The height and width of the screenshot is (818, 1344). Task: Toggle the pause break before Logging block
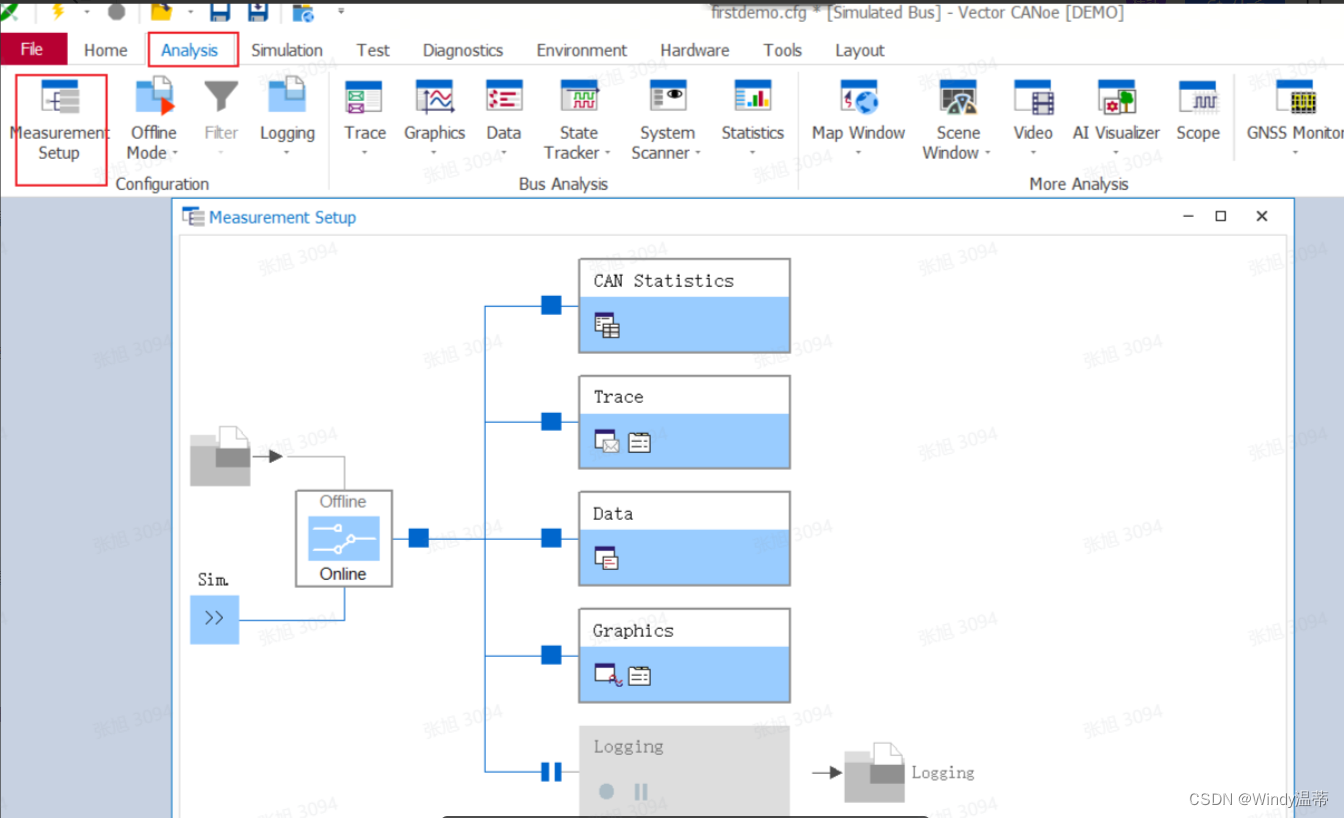pos(551,771)
